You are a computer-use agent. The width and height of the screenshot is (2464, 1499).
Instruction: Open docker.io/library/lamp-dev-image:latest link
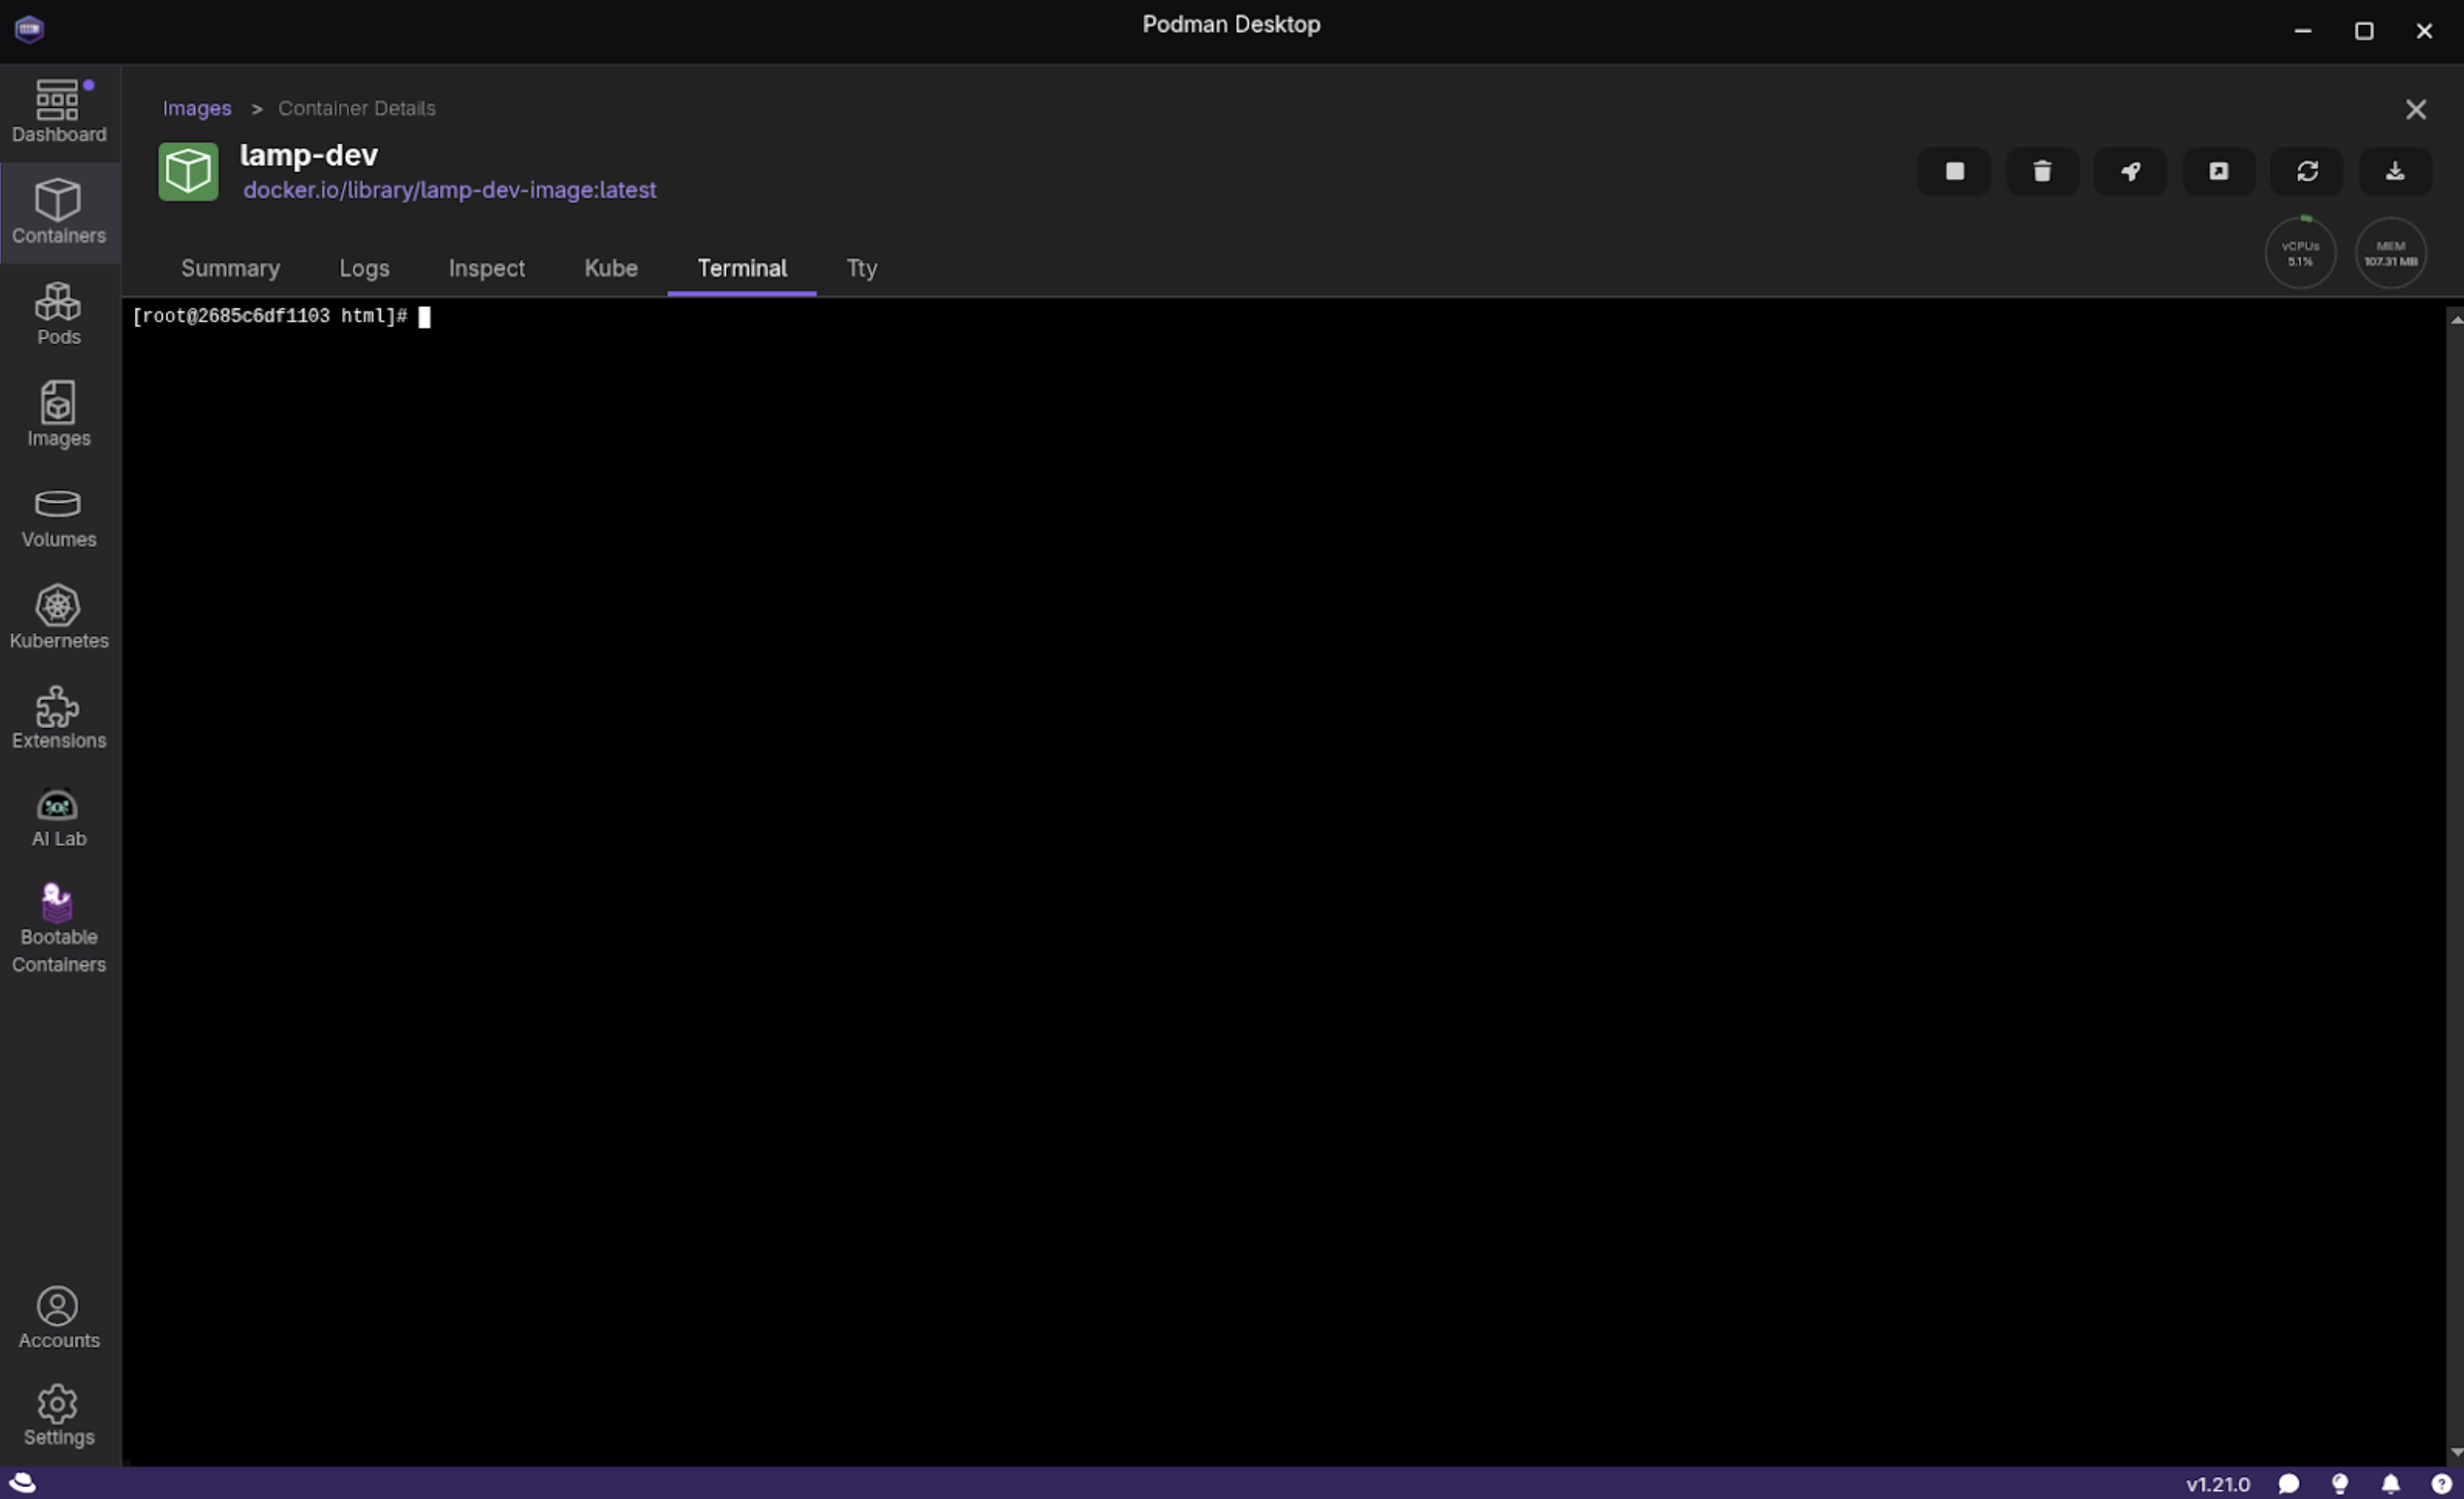coord(449,190)
